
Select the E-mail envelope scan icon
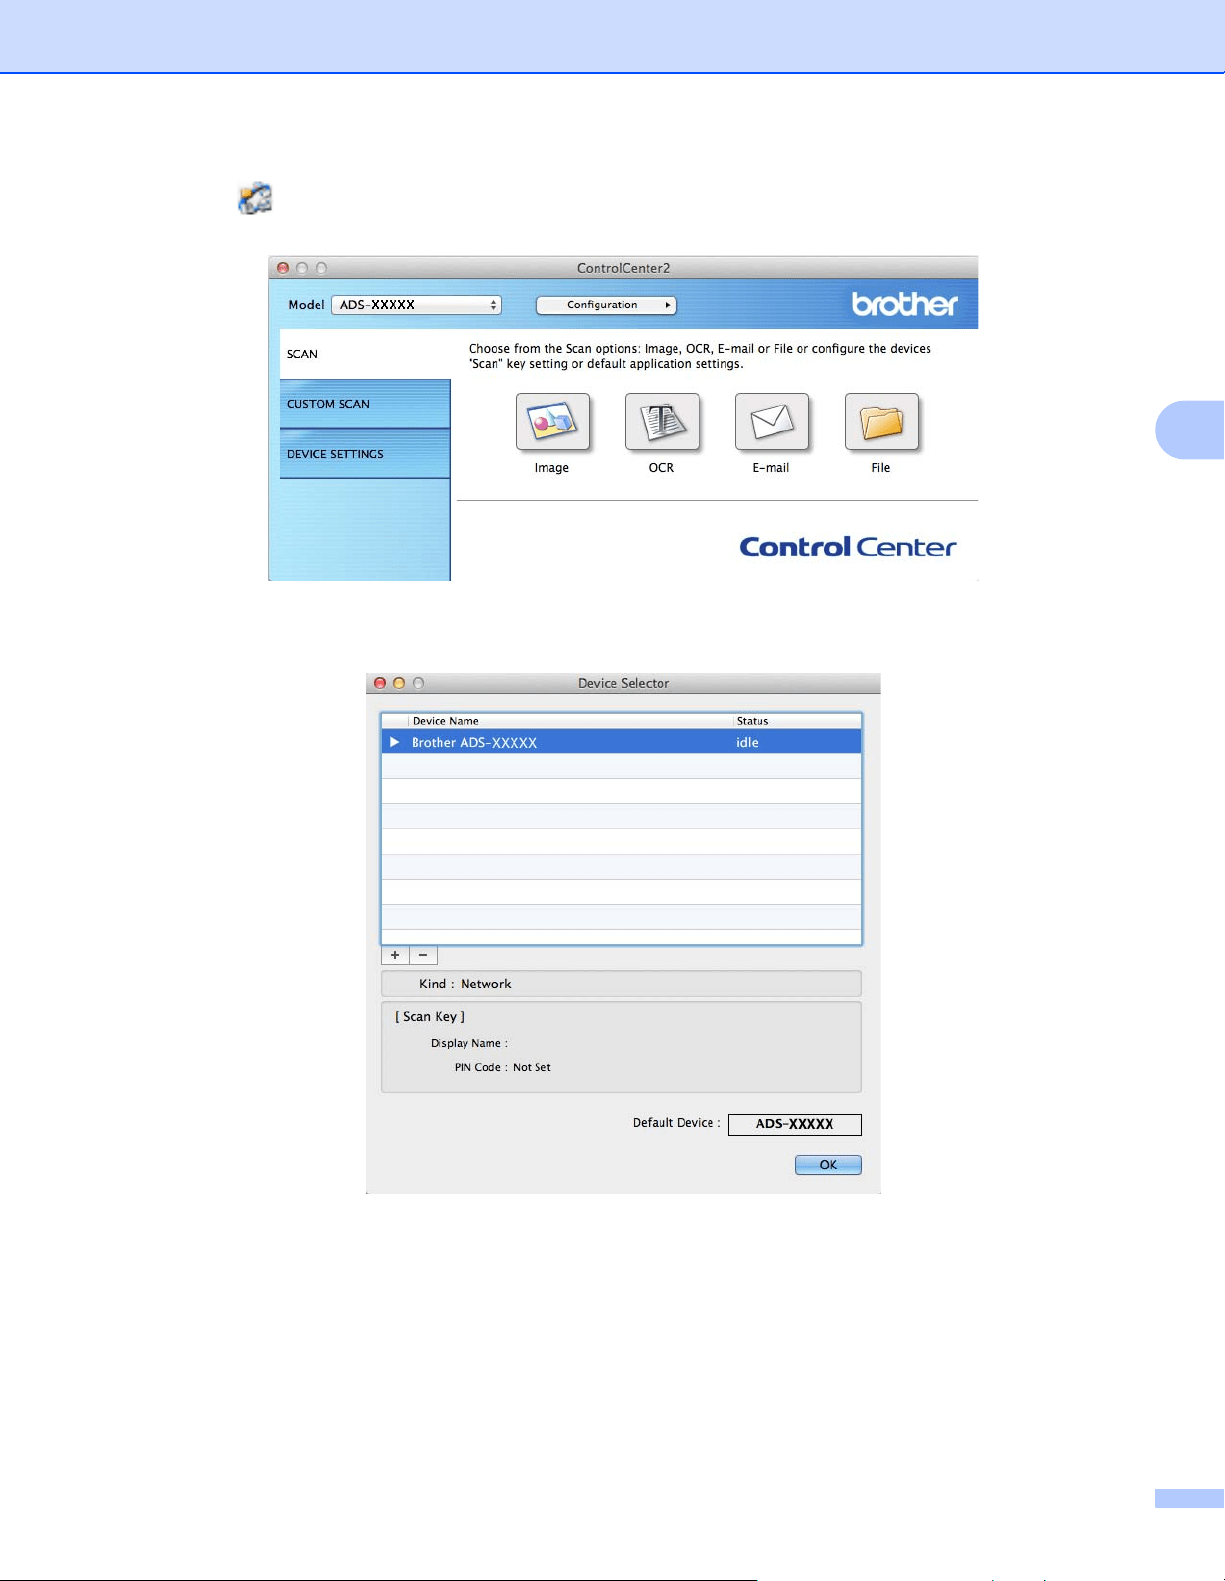(772, 422)
